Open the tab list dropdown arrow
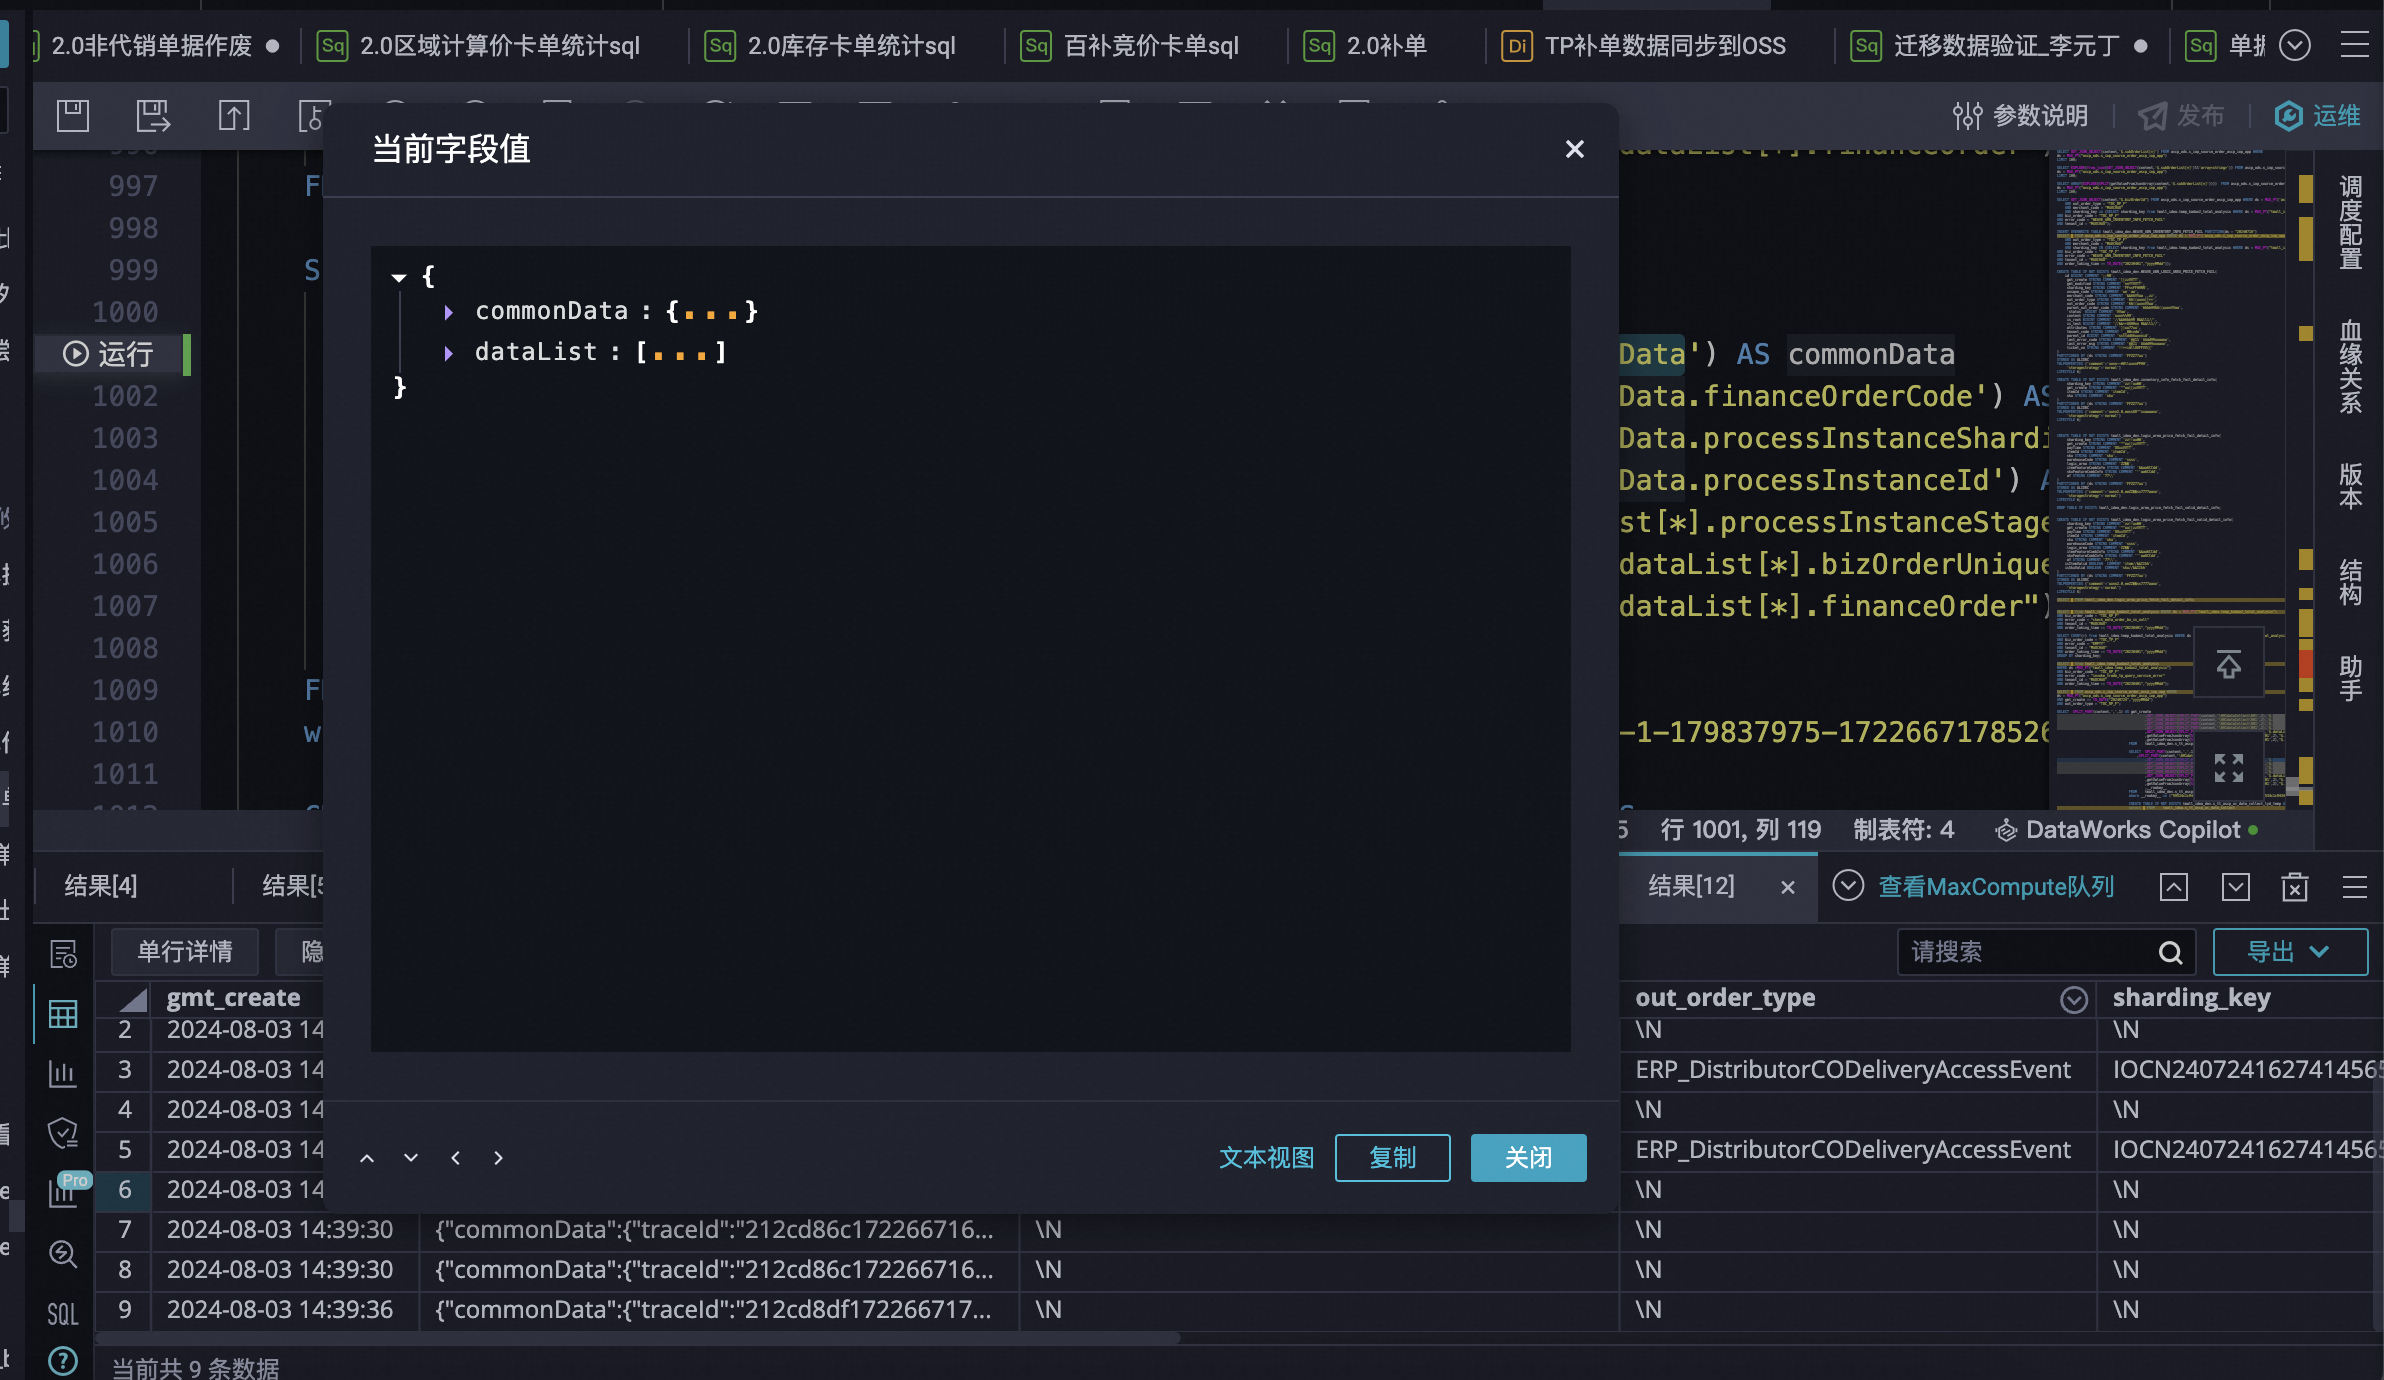 [x=2295, y=45]
